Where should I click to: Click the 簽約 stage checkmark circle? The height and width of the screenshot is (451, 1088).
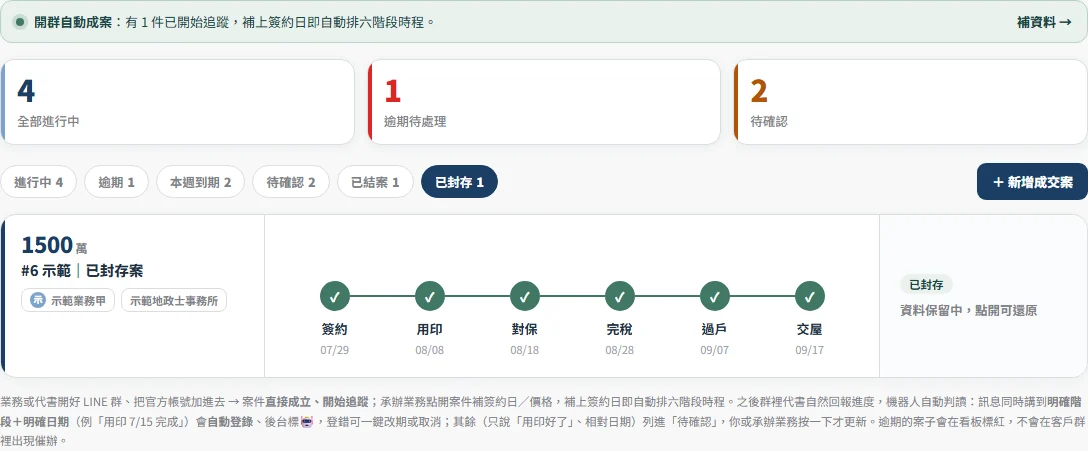[x=334, y=296]
